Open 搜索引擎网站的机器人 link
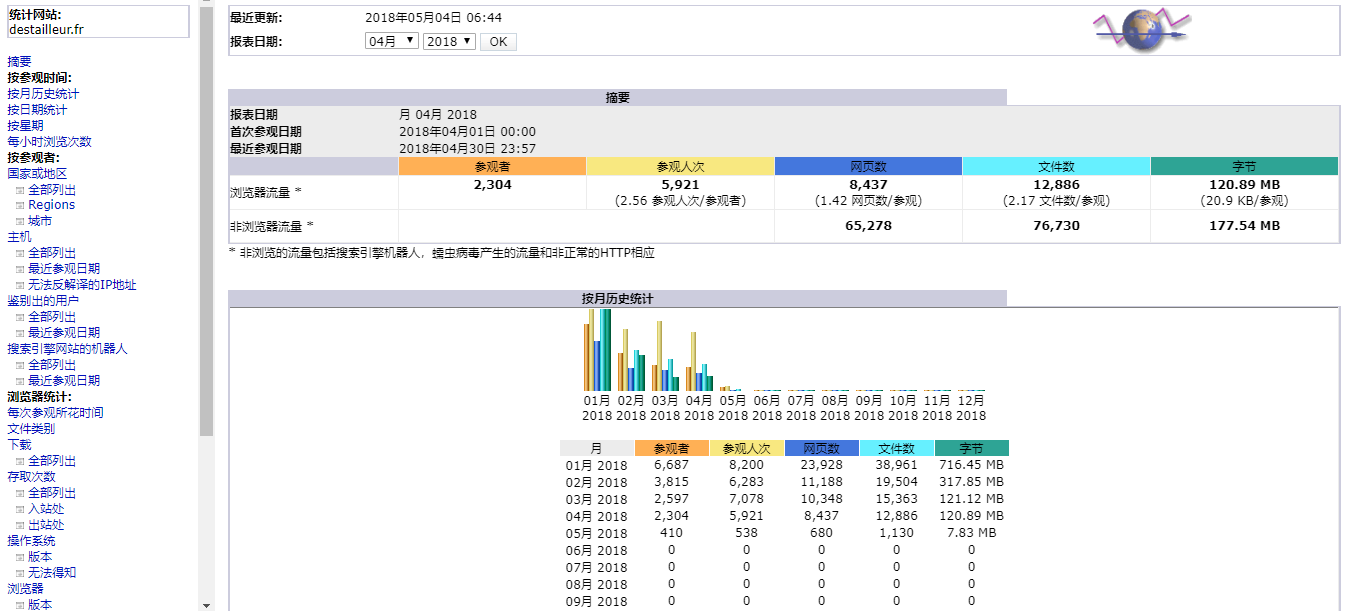Screen dimensions: 1349x611 click(x=67, y=349)
